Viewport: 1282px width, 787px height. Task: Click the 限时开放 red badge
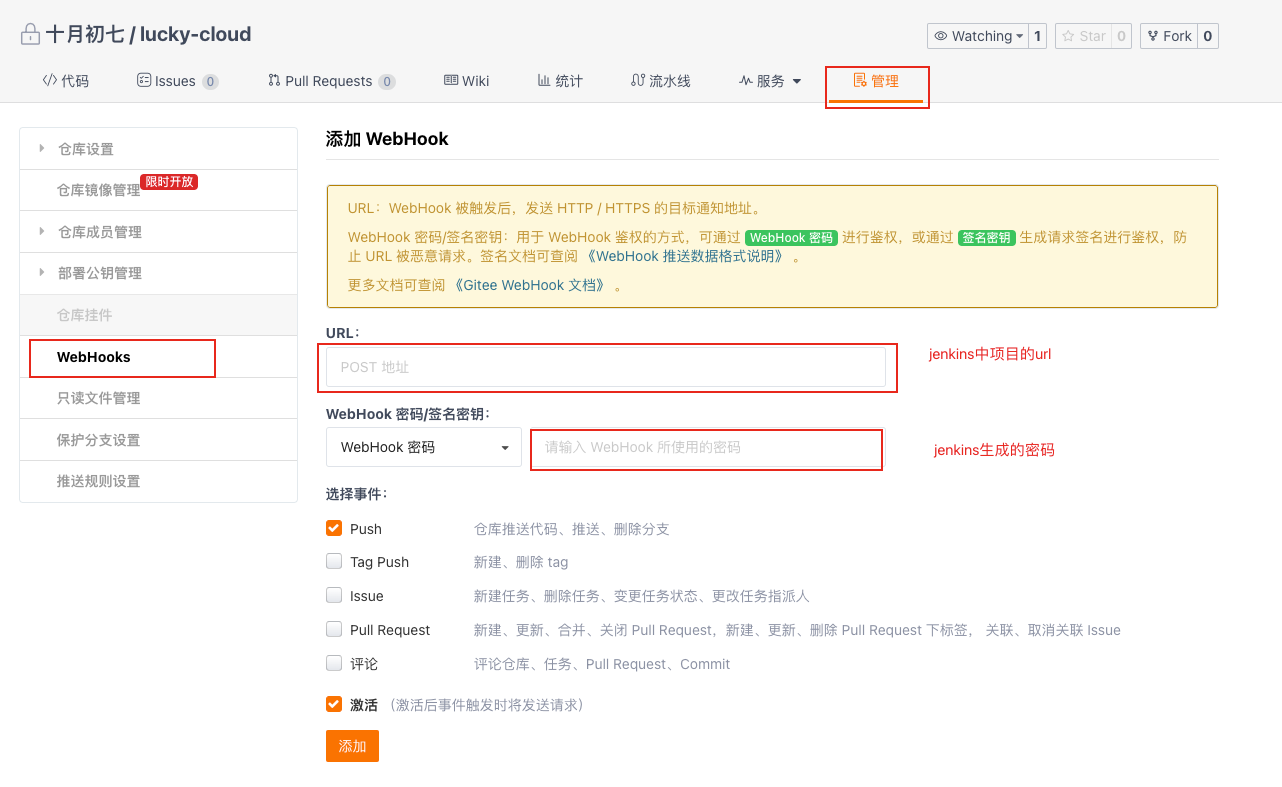[x=169, y=182]
